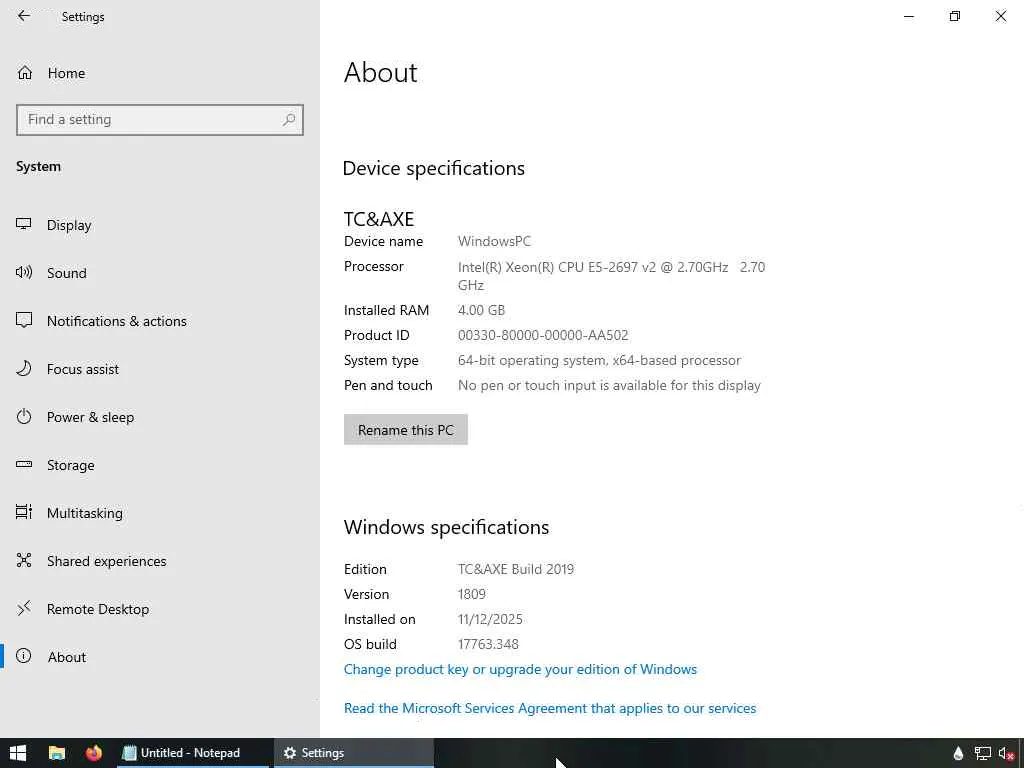Viewport: 1024px width, 768px height.
Task: Open File Explorer from the taskbar
Action: (57, 753)
